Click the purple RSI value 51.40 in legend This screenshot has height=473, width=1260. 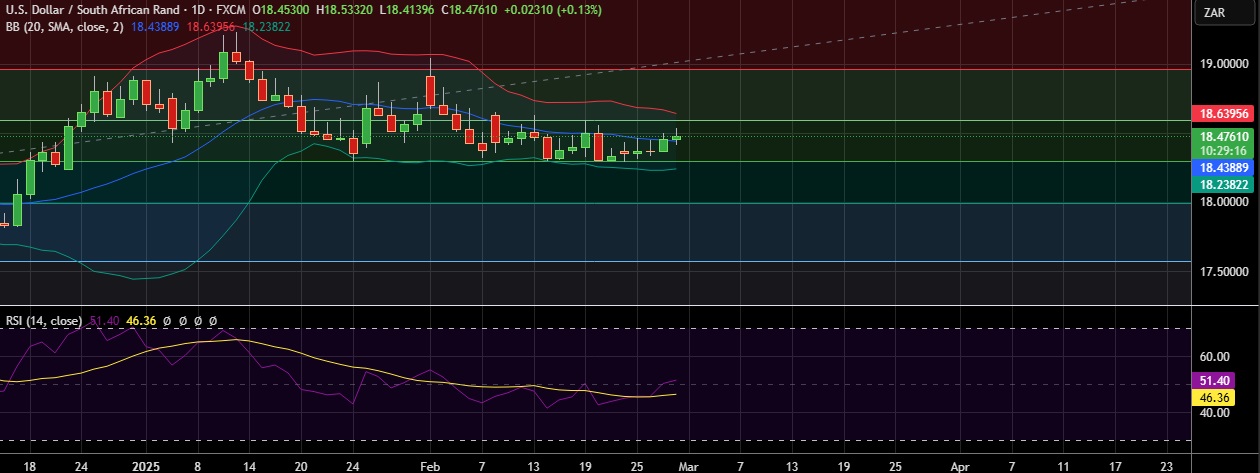click(105, 321)
